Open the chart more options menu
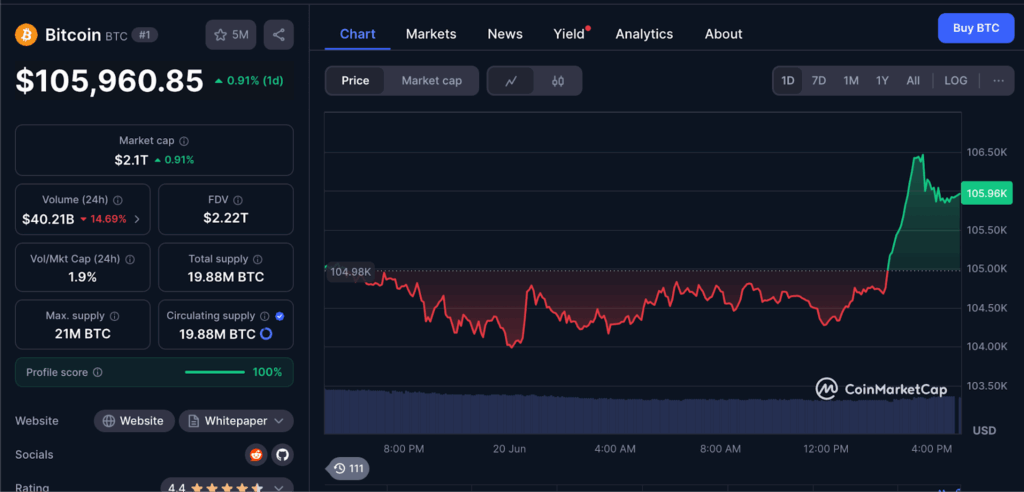Image resolution: width=1024 pixels, height=492 pixels. [x=998, y=81]
